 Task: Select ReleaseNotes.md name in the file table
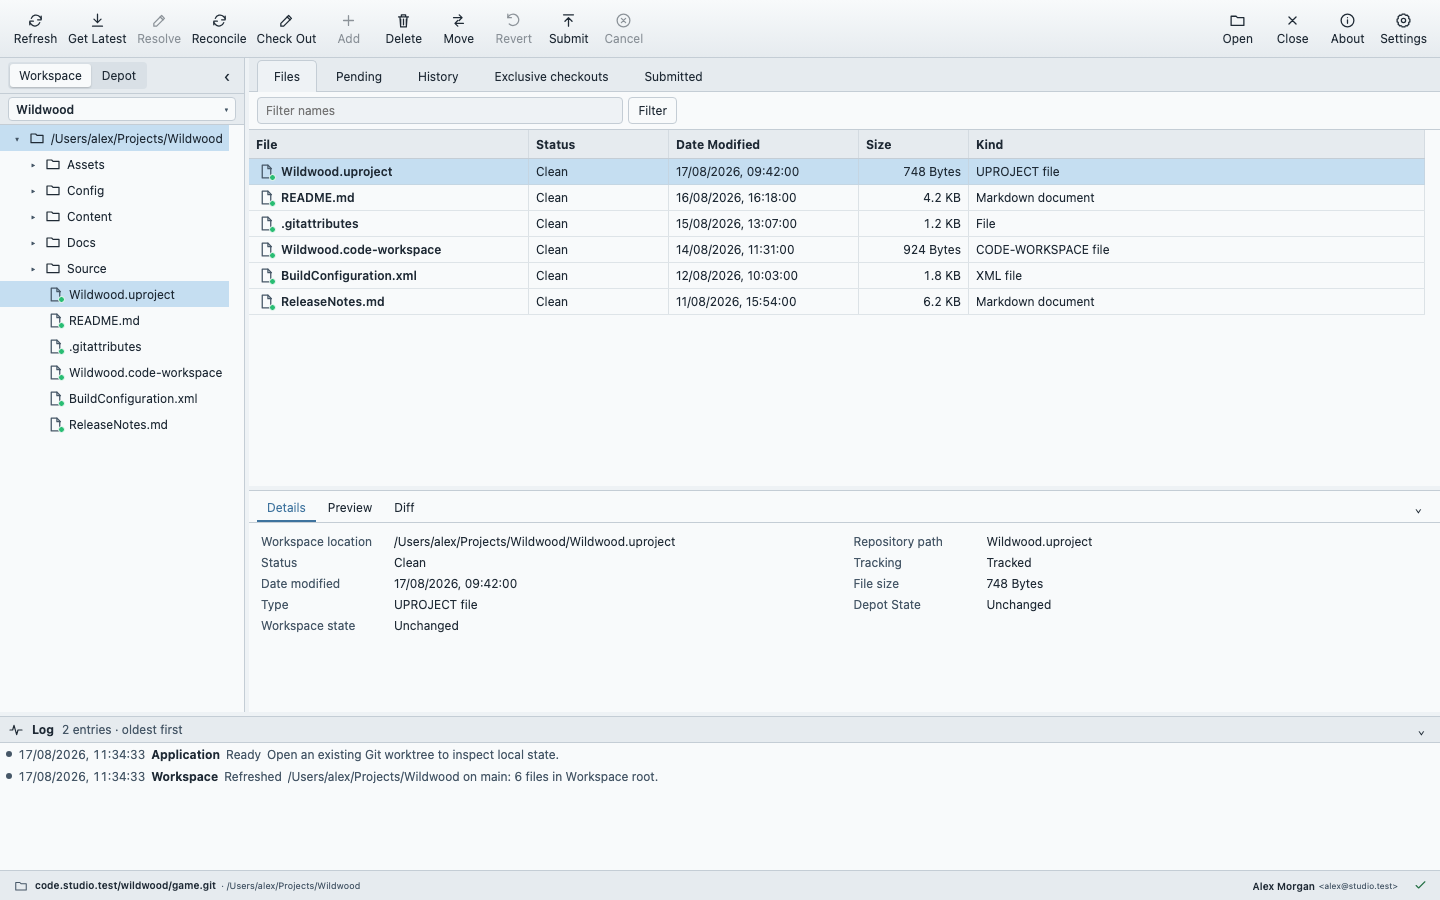point(333,302)
